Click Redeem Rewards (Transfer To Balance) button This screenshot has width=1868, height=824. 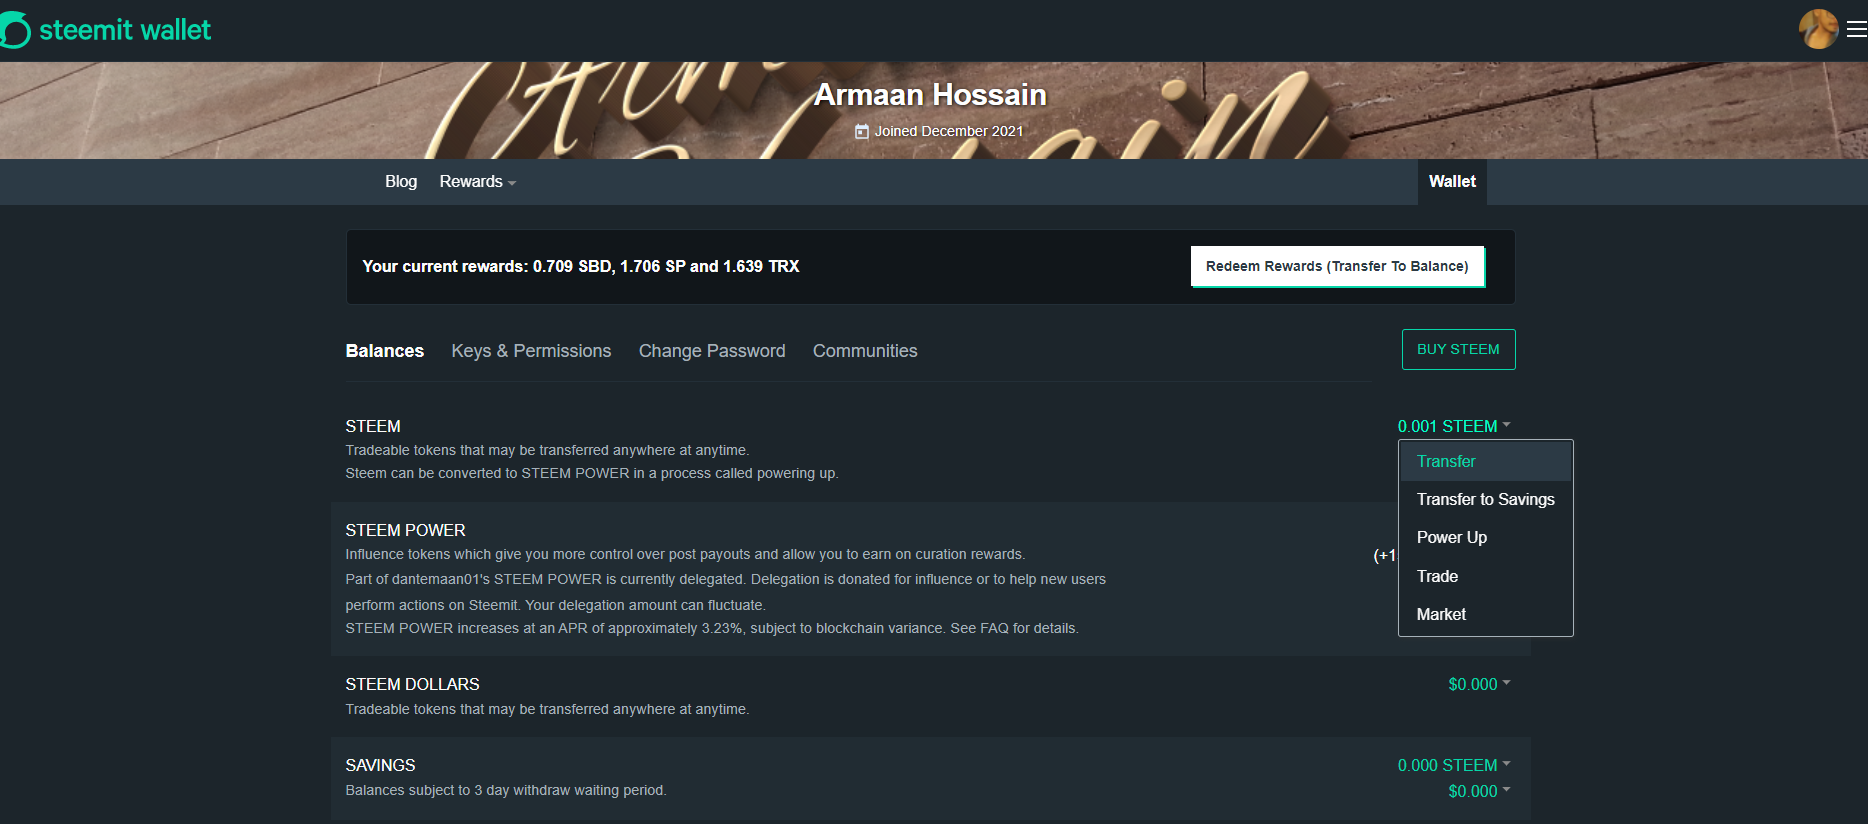pos(1337,267)
